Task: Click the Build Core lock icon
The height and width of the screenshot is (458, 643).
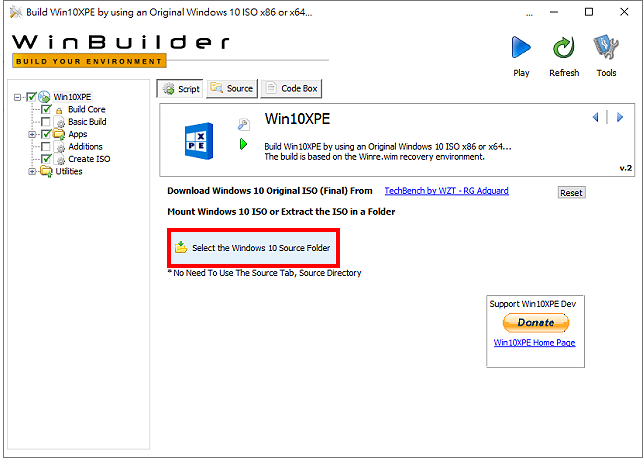Action: point(59,110)
